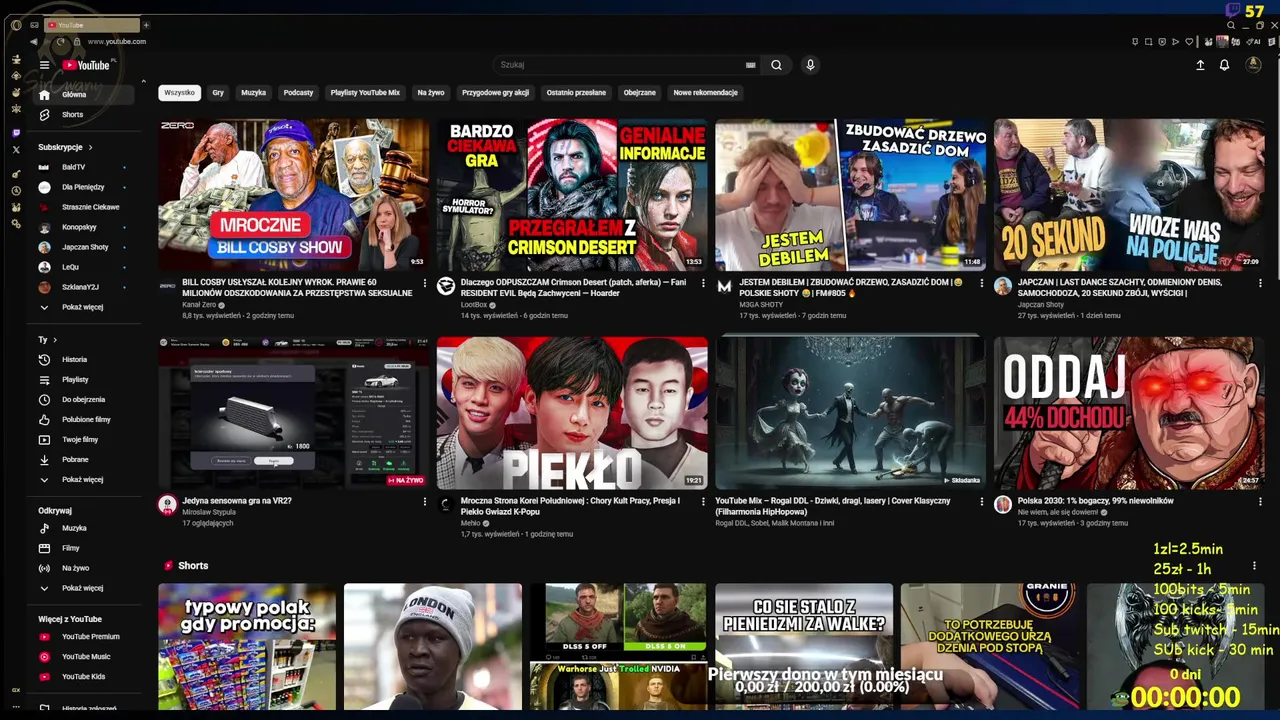Image resolution: width=1280 pixels, height=720 pixels.
Task: Open Muzyka under Odkrywaj
Action: tap(84, 528)
